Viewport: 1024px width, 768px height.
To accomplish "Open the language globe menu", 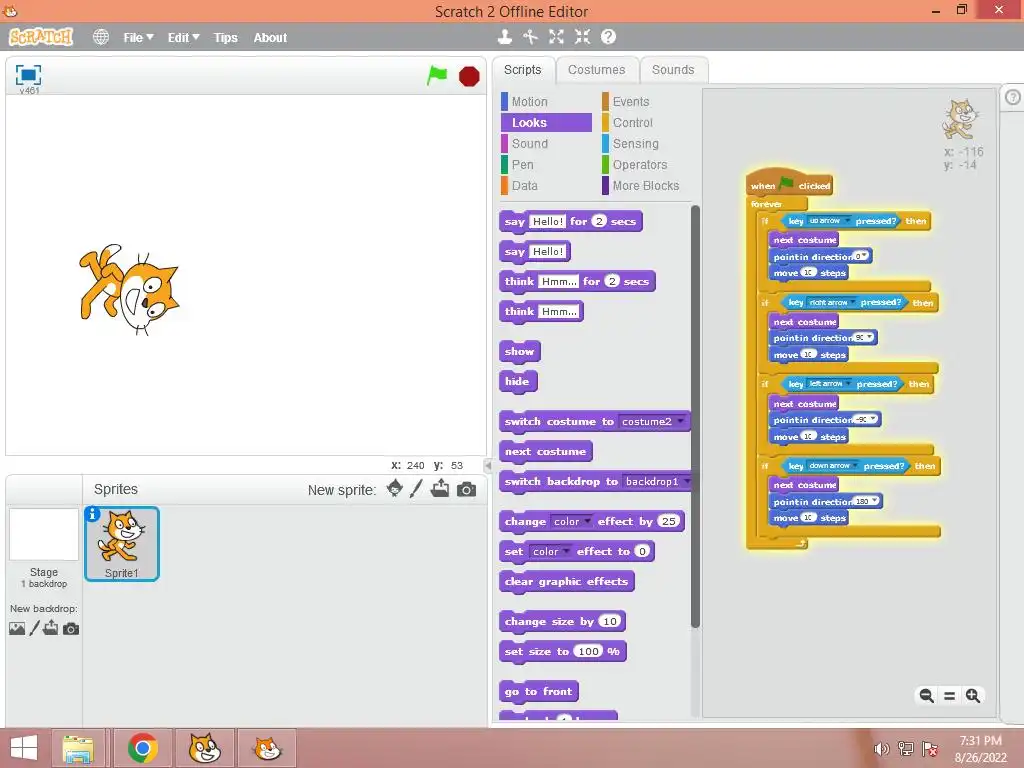I will click(x=101, y=37).
